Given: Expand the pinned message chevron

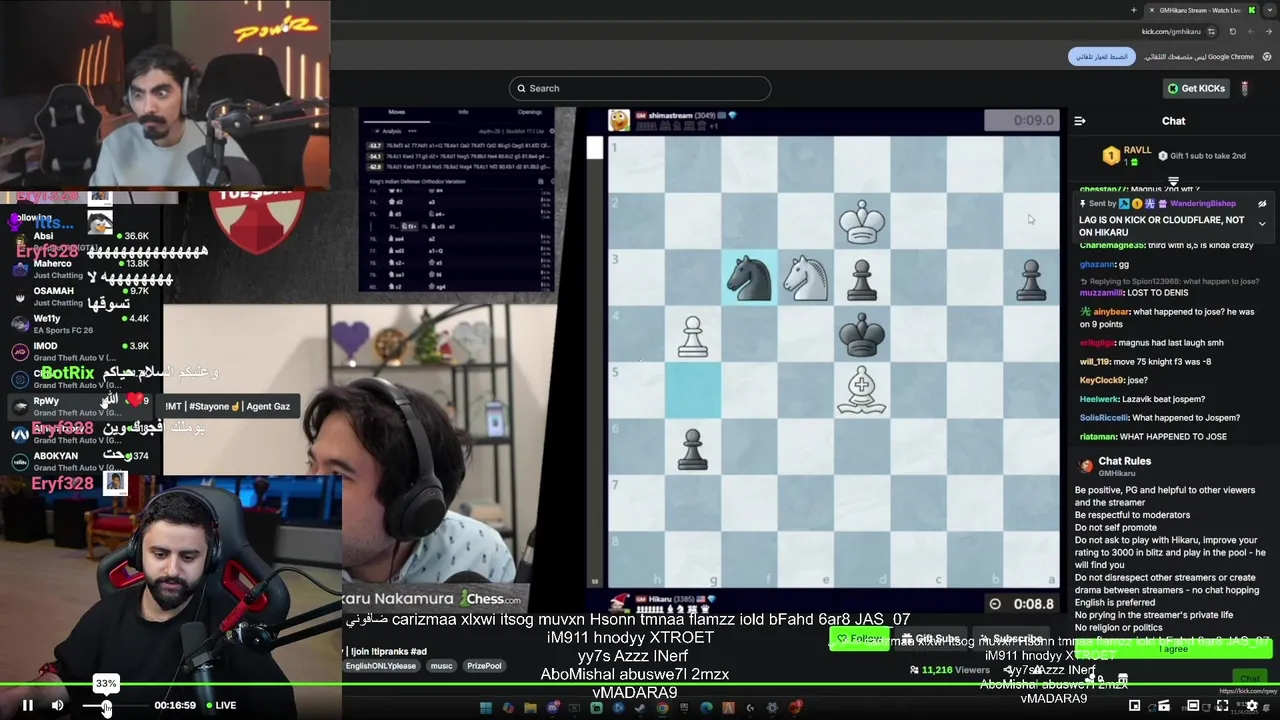Looking at the screenshot, I should click(x=1262, y=224).
